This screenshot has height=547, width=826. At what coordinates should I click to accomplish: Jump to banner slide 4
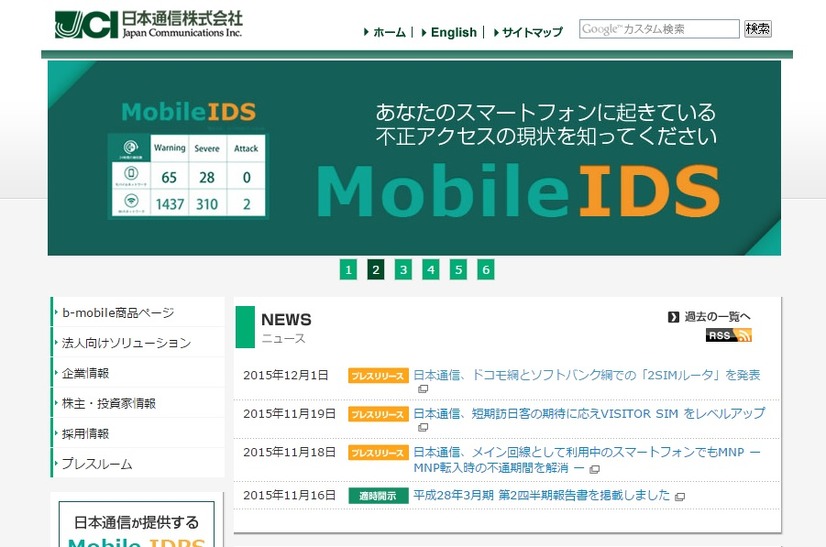[x=431, y=270]
